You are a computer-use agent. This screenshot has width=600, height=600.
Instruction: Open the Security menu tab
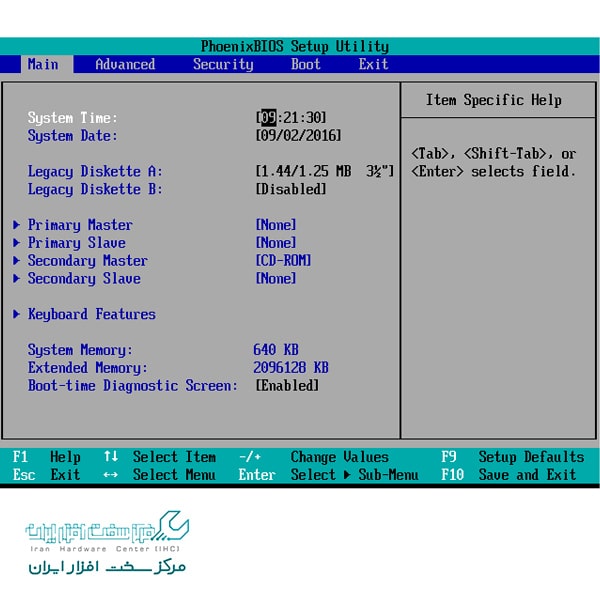click(x=223, y=64)
